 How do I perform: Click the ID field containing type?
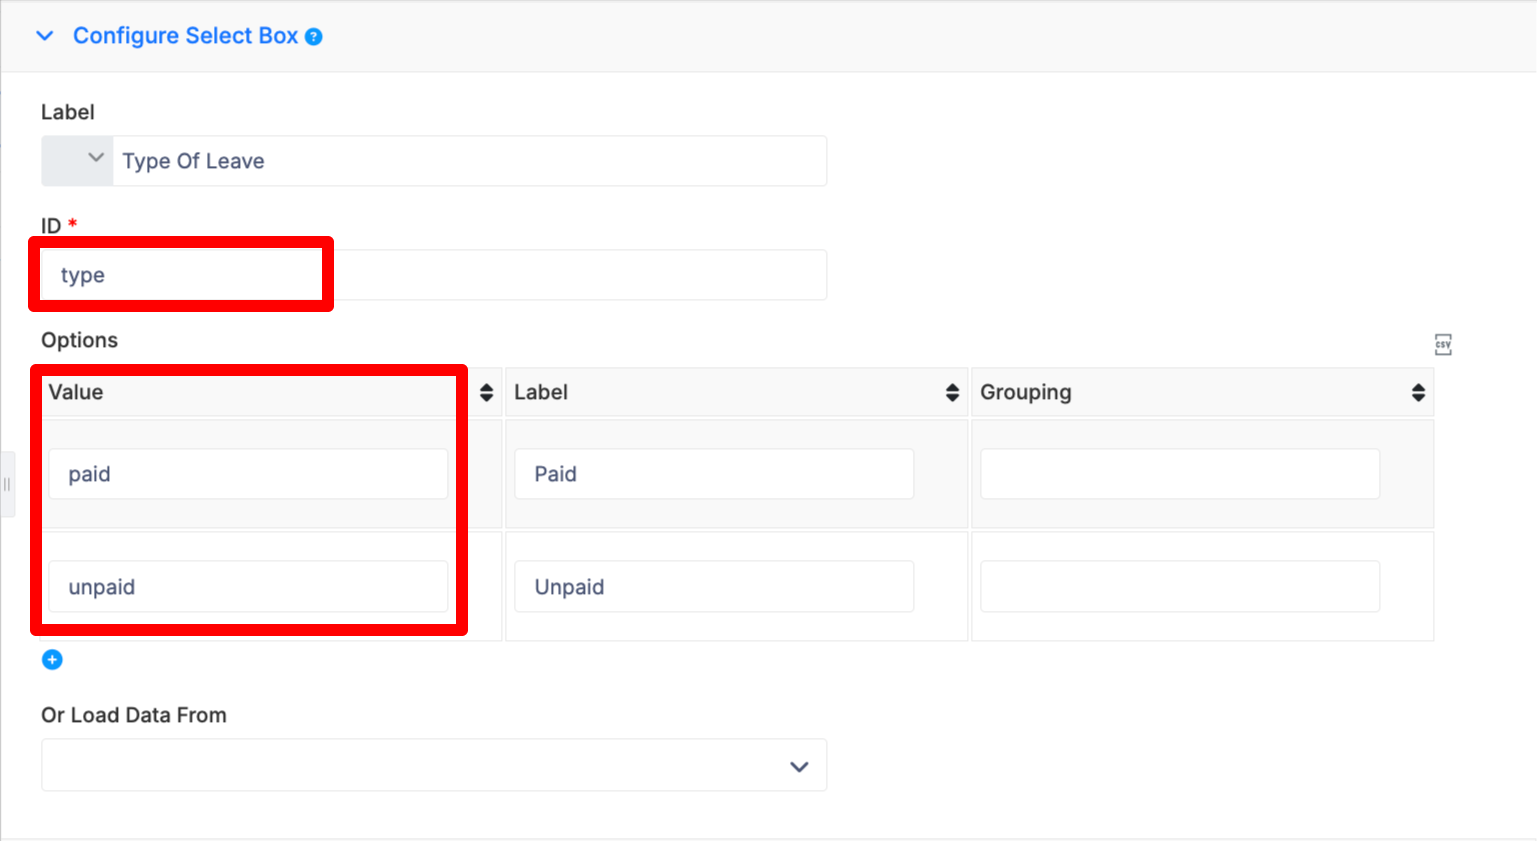point(434,275)
